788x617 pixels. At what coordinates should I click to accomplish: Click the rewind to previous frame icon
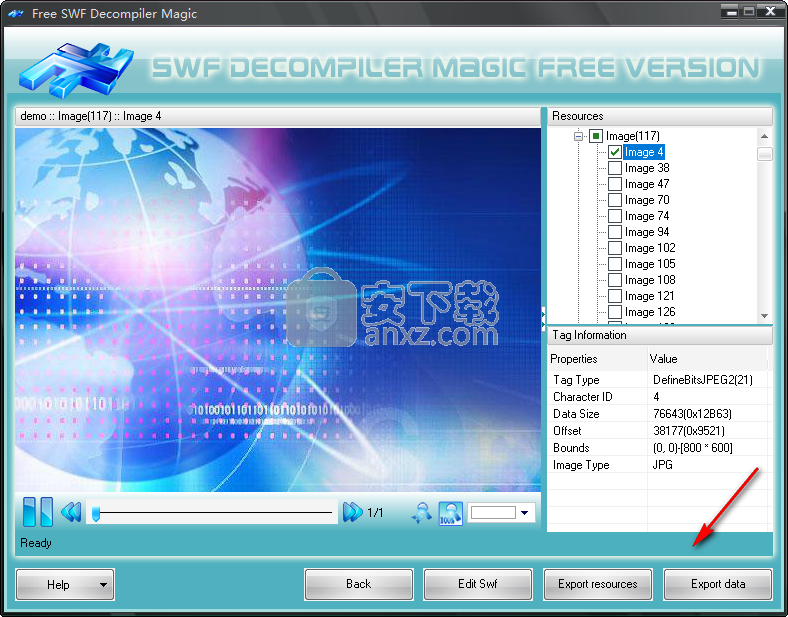click(71, 512)
